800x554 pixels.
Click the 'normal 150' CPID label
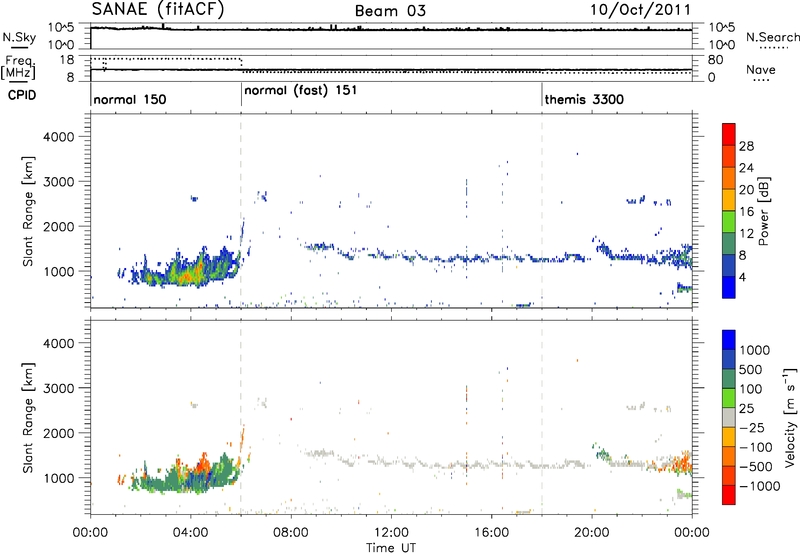[130, 99]
